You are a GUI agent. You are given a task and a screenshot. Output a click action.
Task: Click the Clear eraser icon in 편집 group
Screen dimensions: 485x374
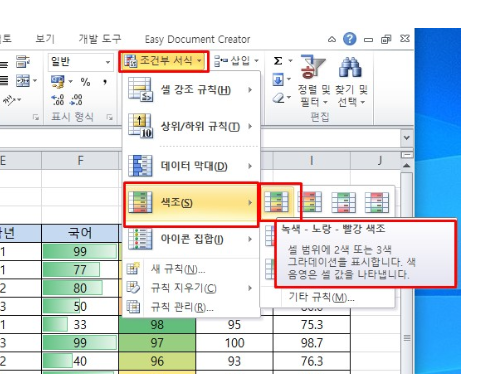(x=278, y=98)
